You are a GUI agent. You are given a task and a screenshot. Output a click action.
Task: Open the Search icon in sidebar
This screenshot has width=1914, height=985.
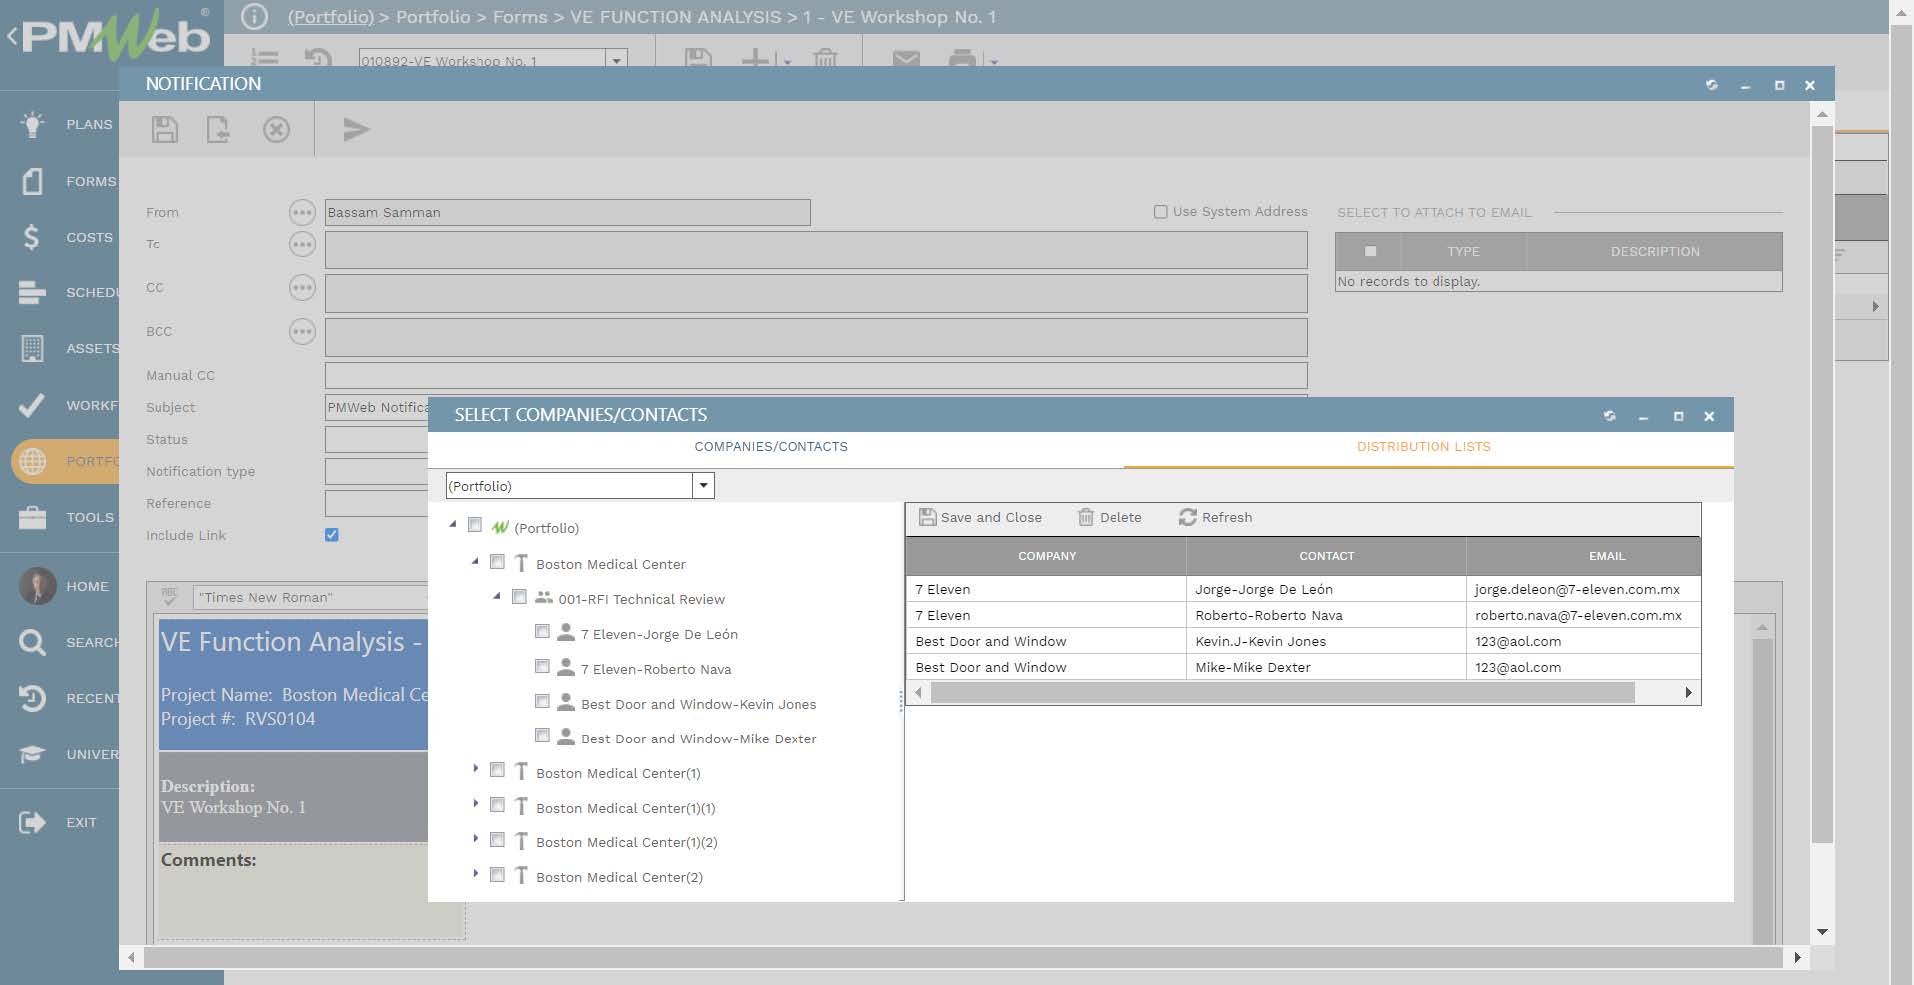tap(31, 642)
